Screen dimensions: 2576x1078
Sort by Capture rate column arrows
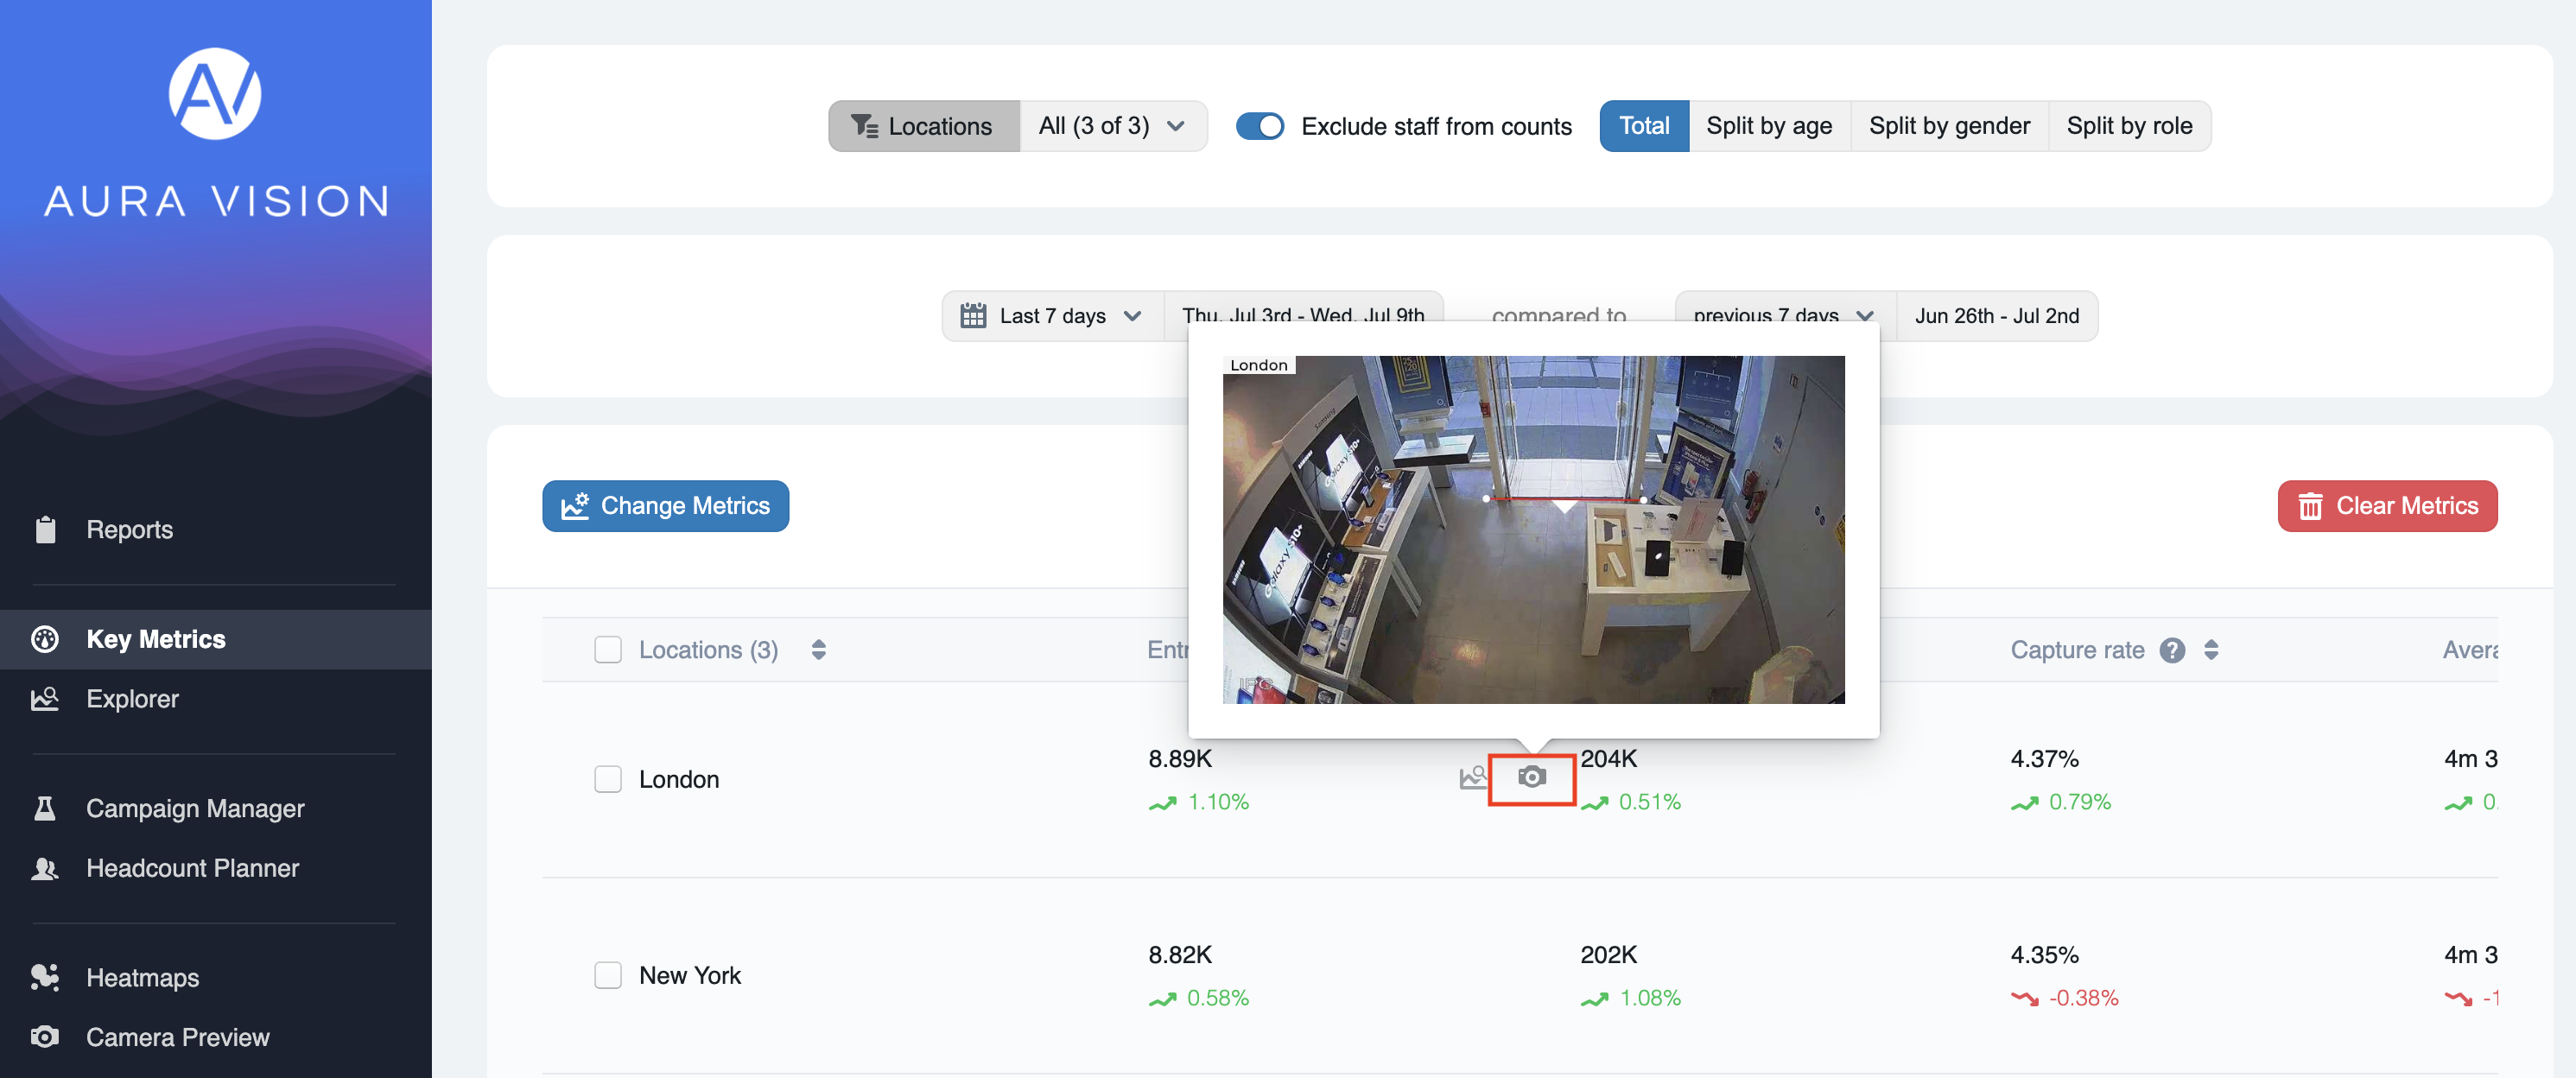2211,650
